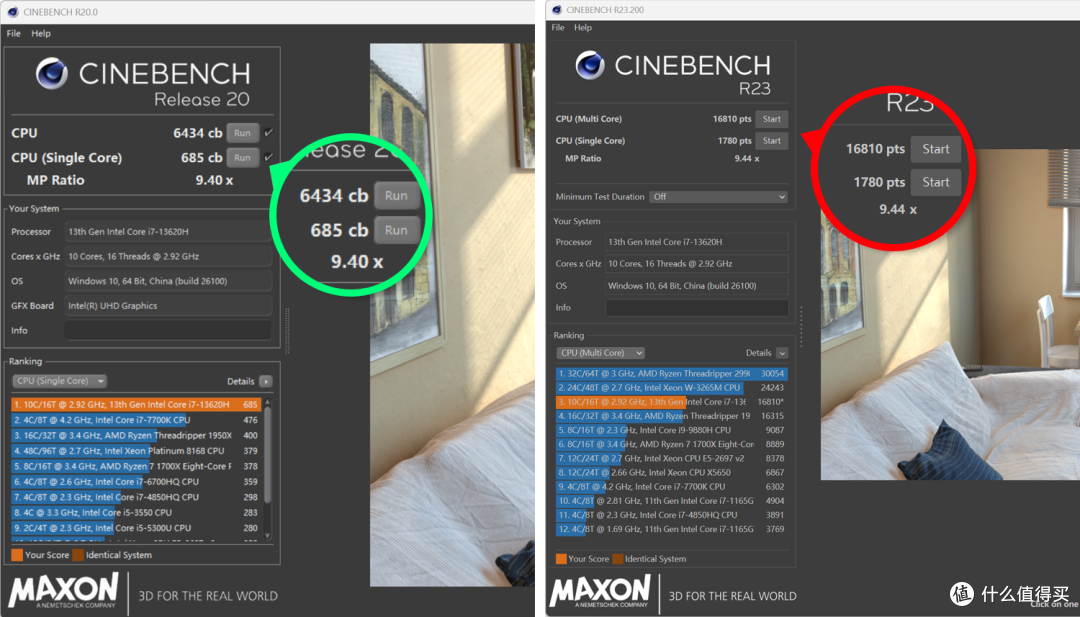The width and height of the screenshot is (1080, 617).
Task: Open Help menu in Cinebench R23 window
Action: coord(583,28)
